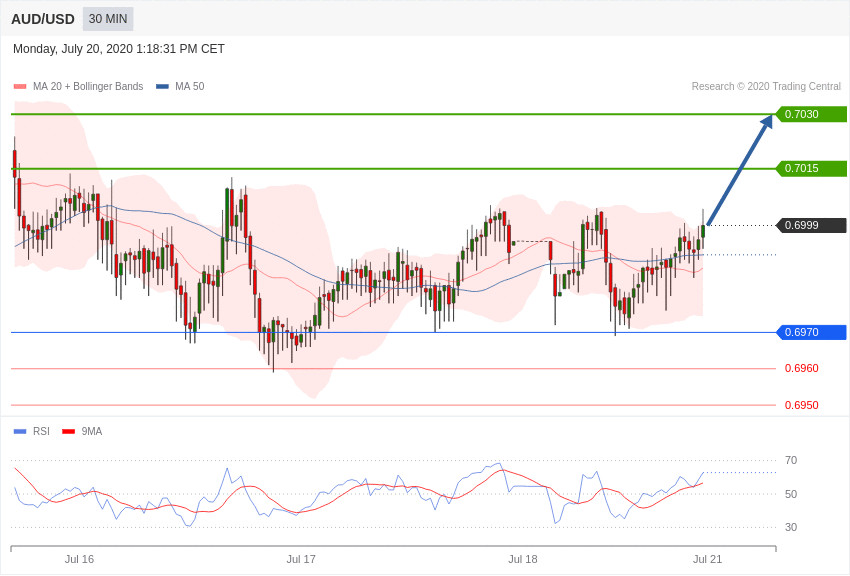Click the black 0.6999 current price label
Screen dimensions: 850x576
pos(810,225)
